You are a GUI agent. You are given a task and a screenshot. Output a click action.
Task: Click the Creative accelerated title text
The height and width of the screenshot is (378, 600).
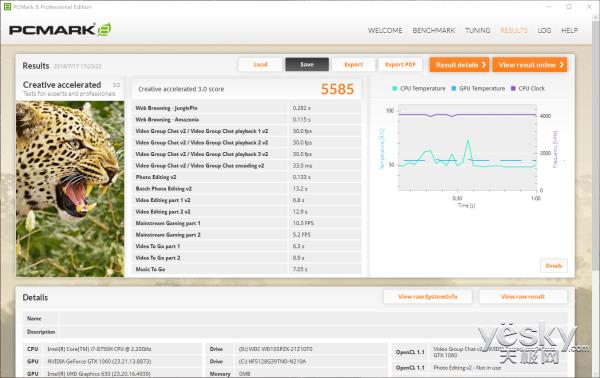(x=62, y=85)
